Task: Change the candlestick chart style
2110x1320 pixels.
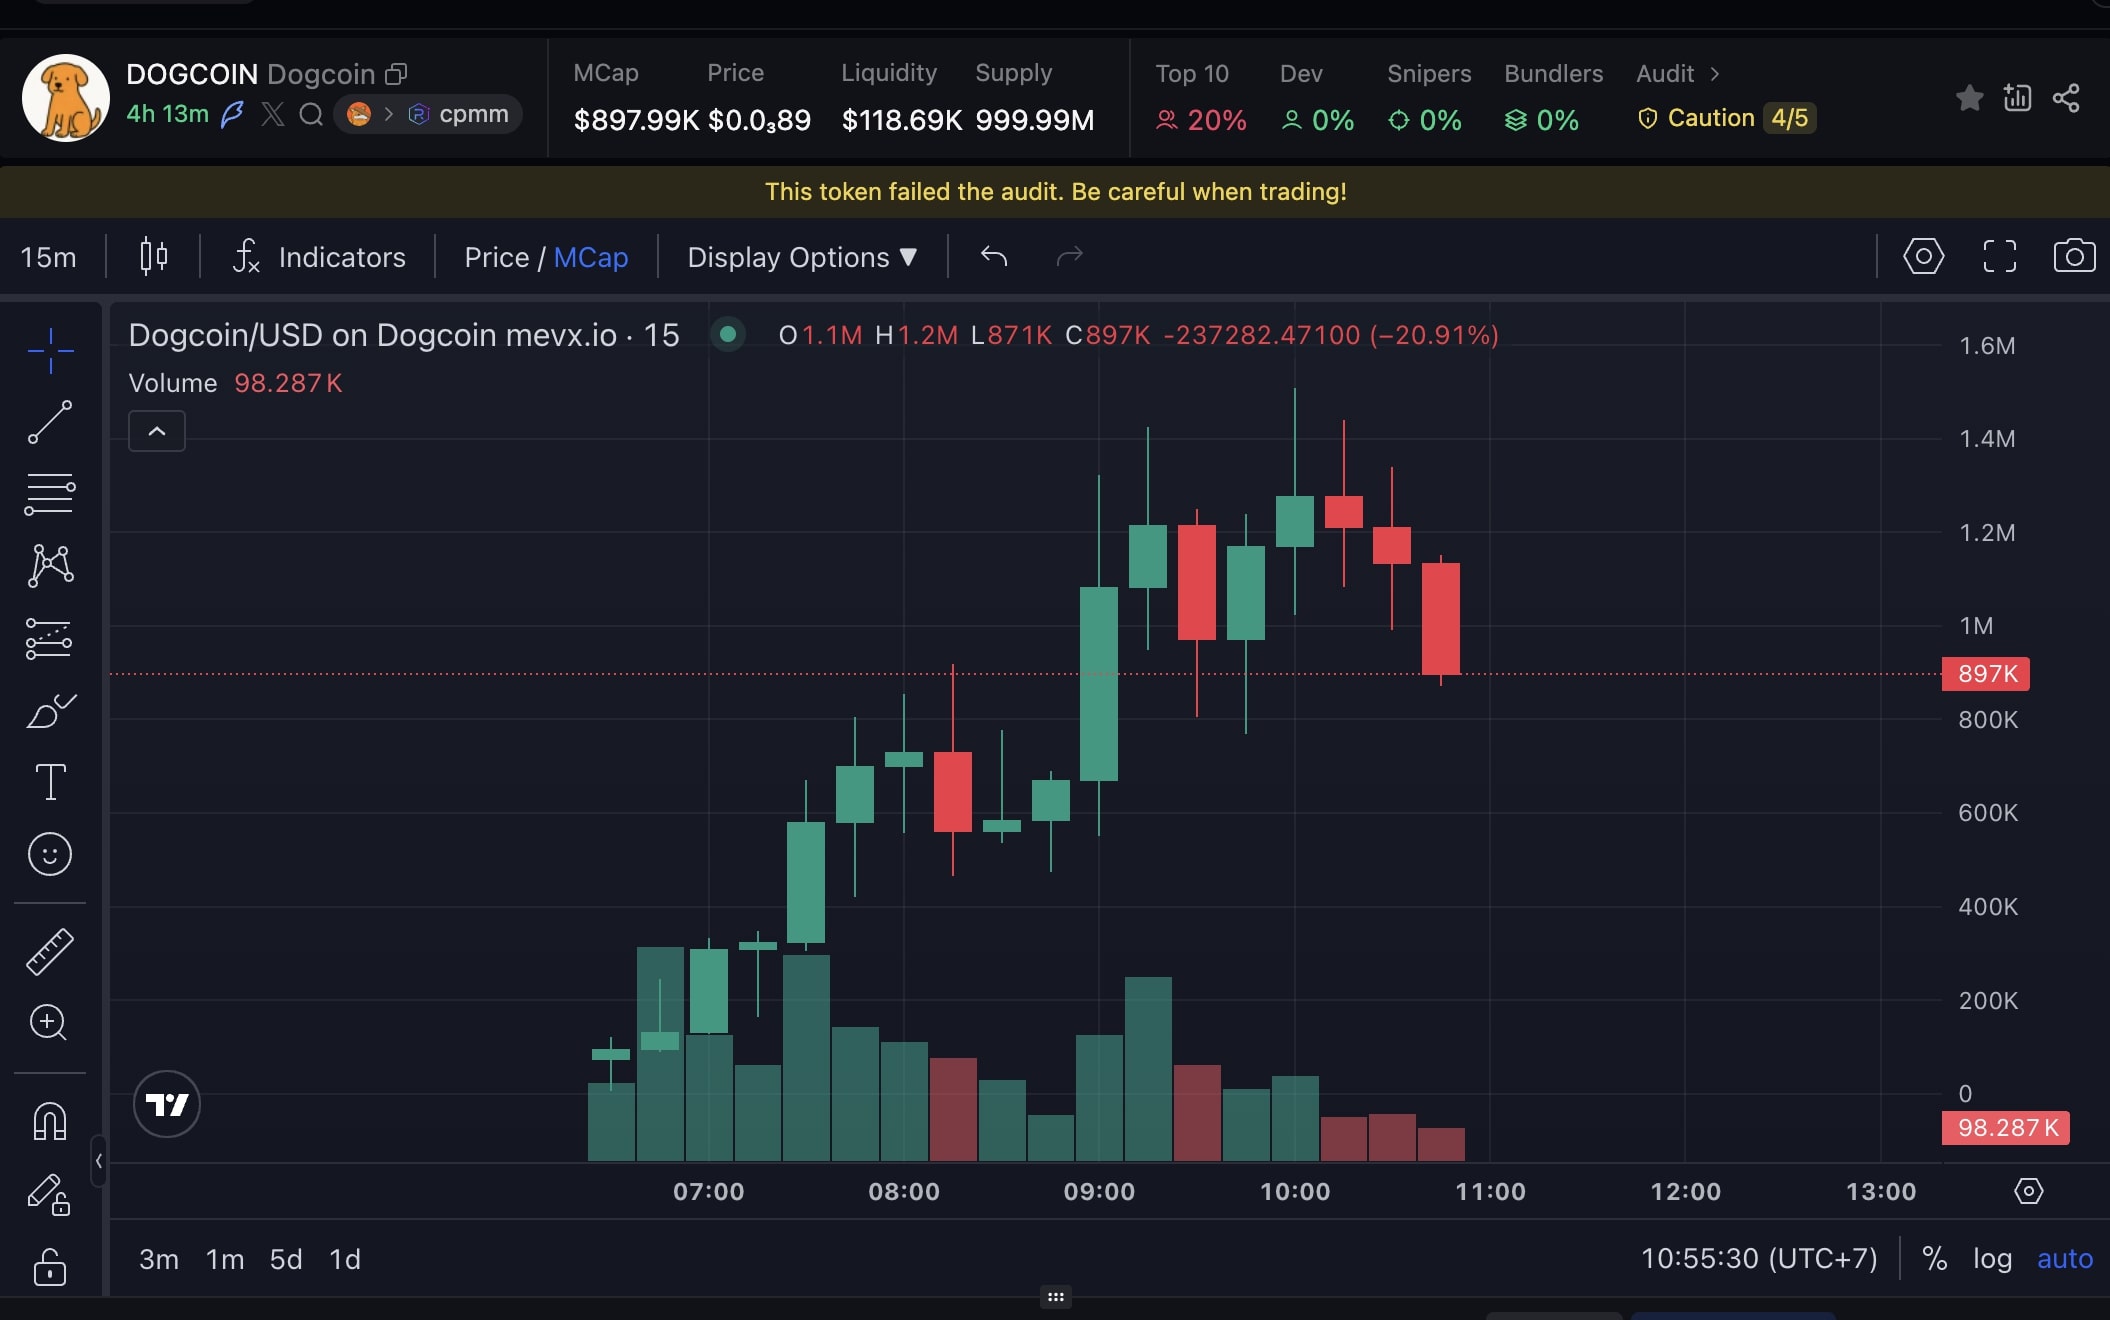Action: 153,257
